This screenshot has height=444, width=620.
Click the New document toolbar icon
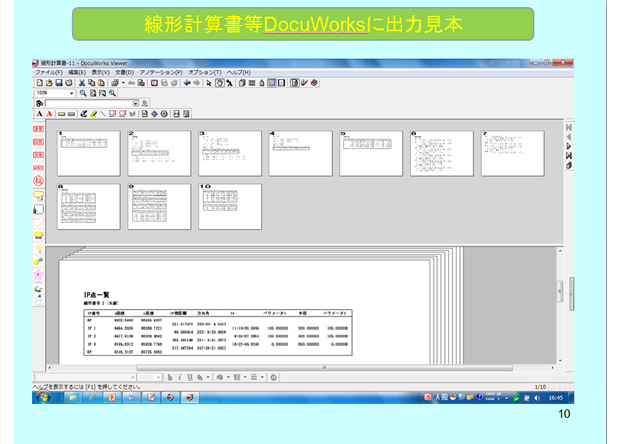point(40,83)
